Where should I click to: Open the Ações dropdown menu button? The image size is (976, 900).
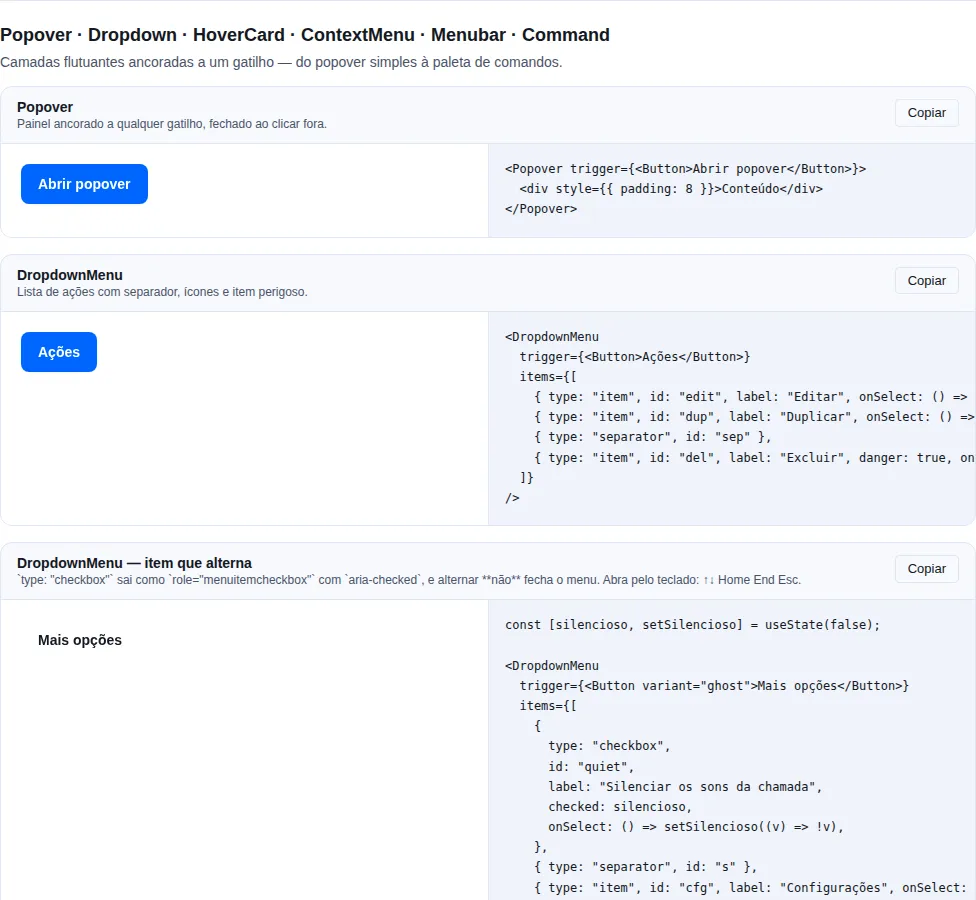tap(59, 352)
